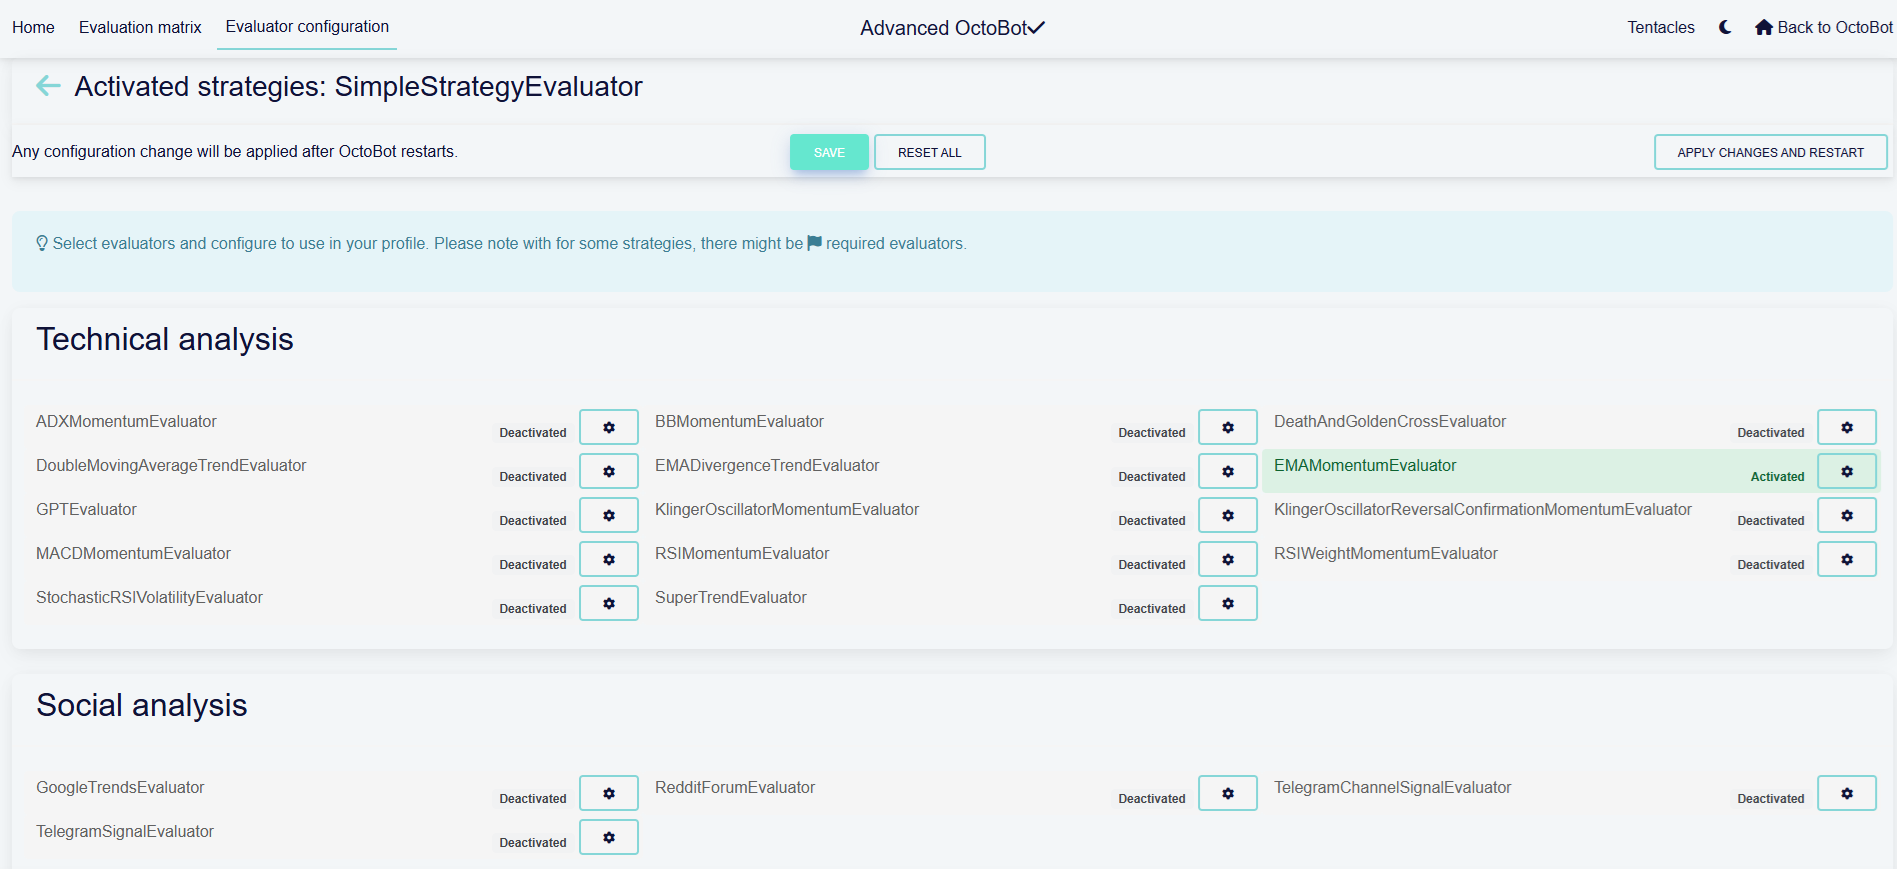Click the RESET ALL button
Viewport: 1897px width, 869px height.
point(929,152)
